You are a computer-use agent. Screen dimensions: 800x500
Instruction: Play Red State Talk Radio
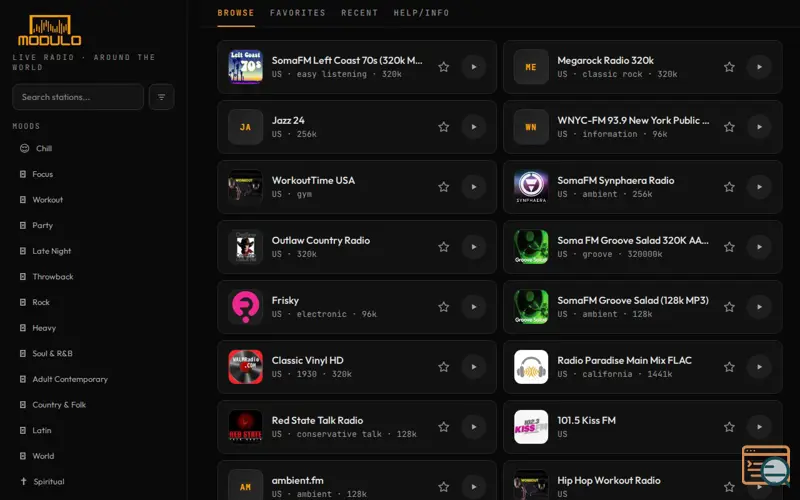[474, 427]
